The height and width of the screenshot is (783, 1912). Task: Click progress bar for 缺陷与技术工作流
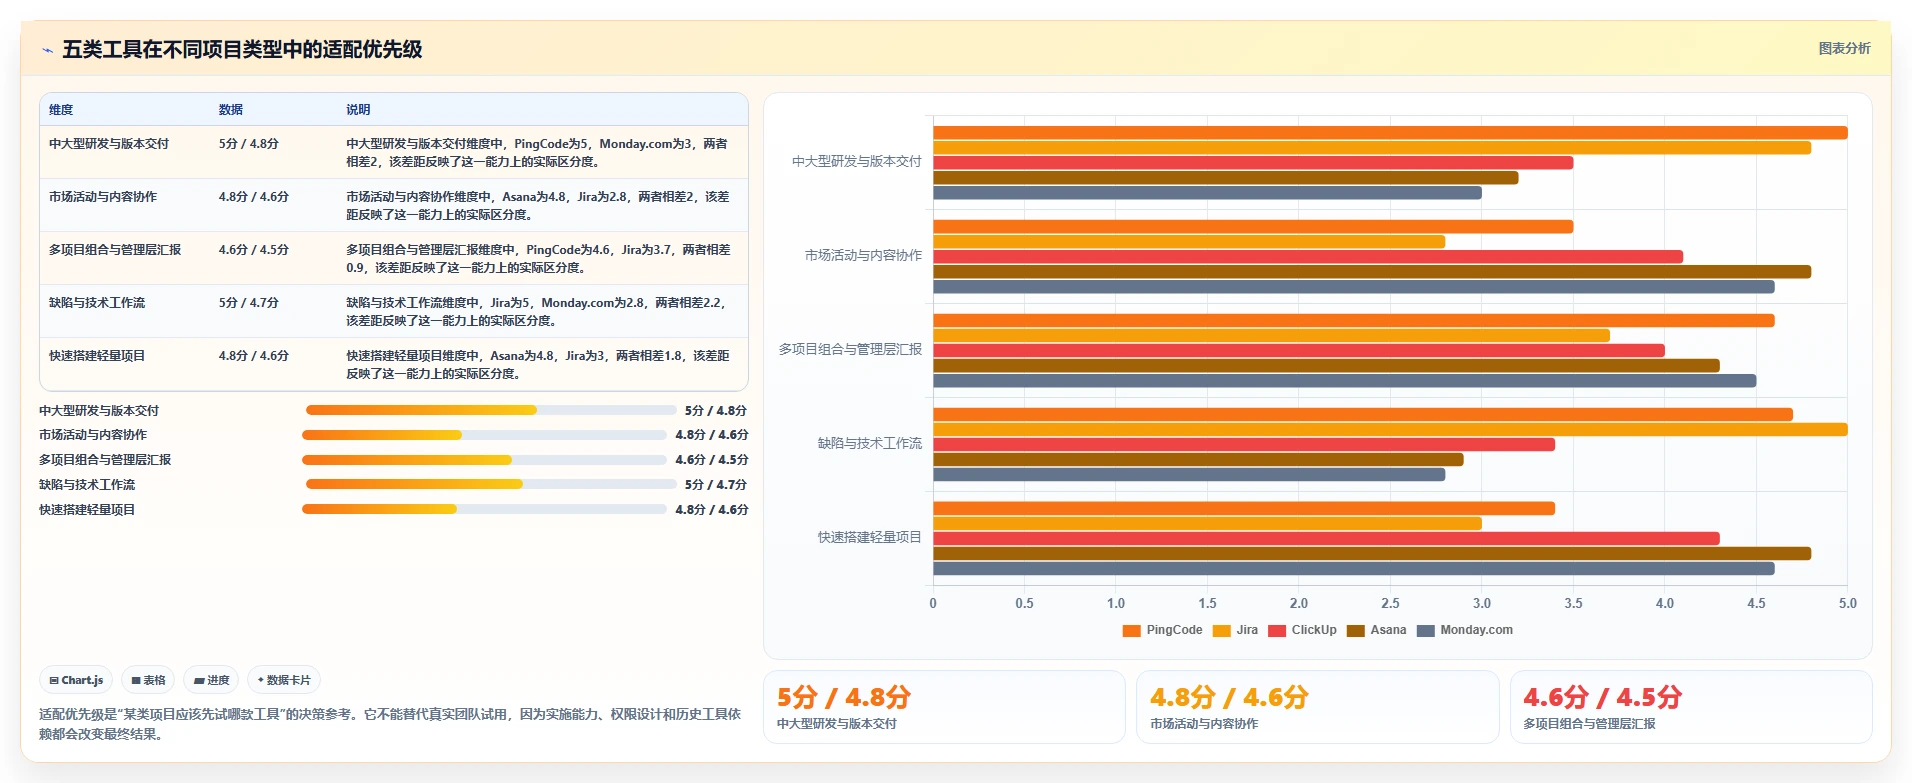click(x=491, y=484)
